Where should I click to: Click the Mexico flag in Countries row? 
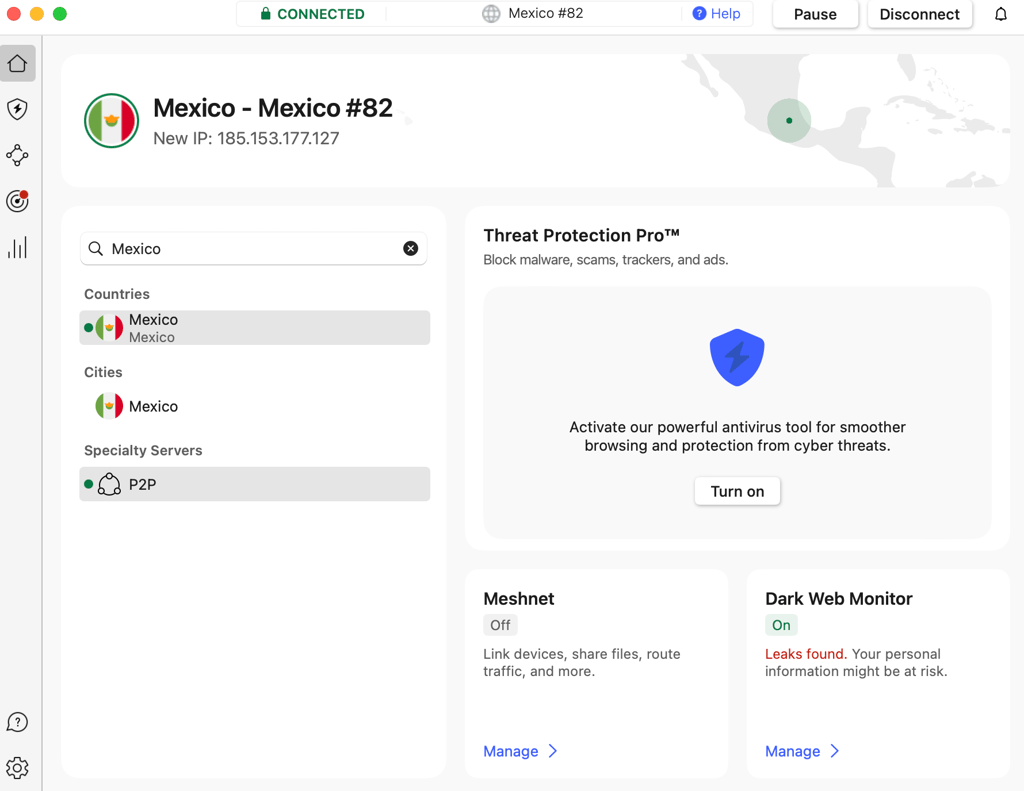click(109, 328)
